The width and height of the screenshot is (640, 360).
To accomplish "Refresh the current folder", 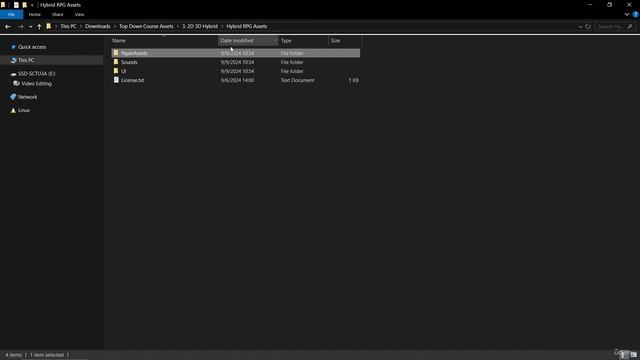I will pyautogui.click(x=588, y=27).
